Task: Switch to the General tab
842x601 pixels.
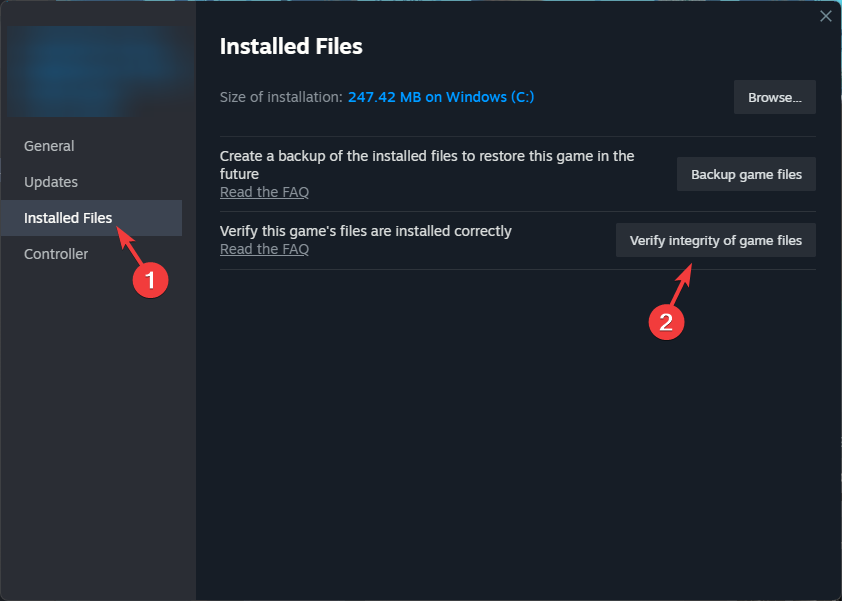Action: point(49,145)
